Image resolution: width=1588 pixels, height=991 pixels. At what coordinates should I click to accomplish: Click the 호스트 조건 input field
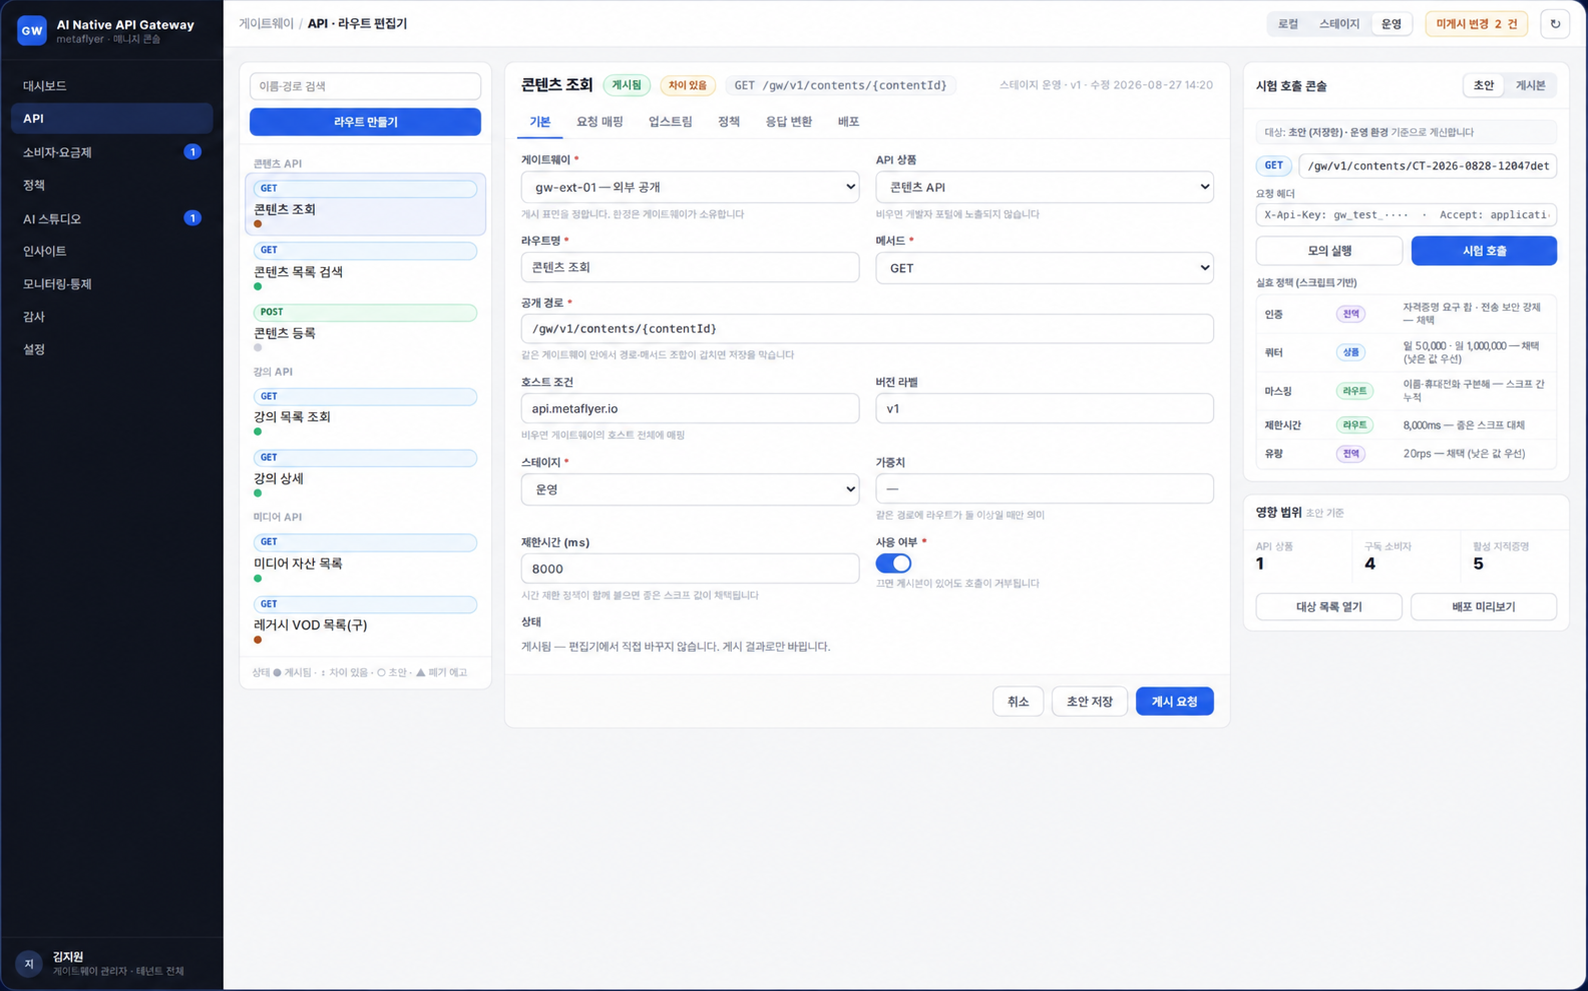(690, 408)
